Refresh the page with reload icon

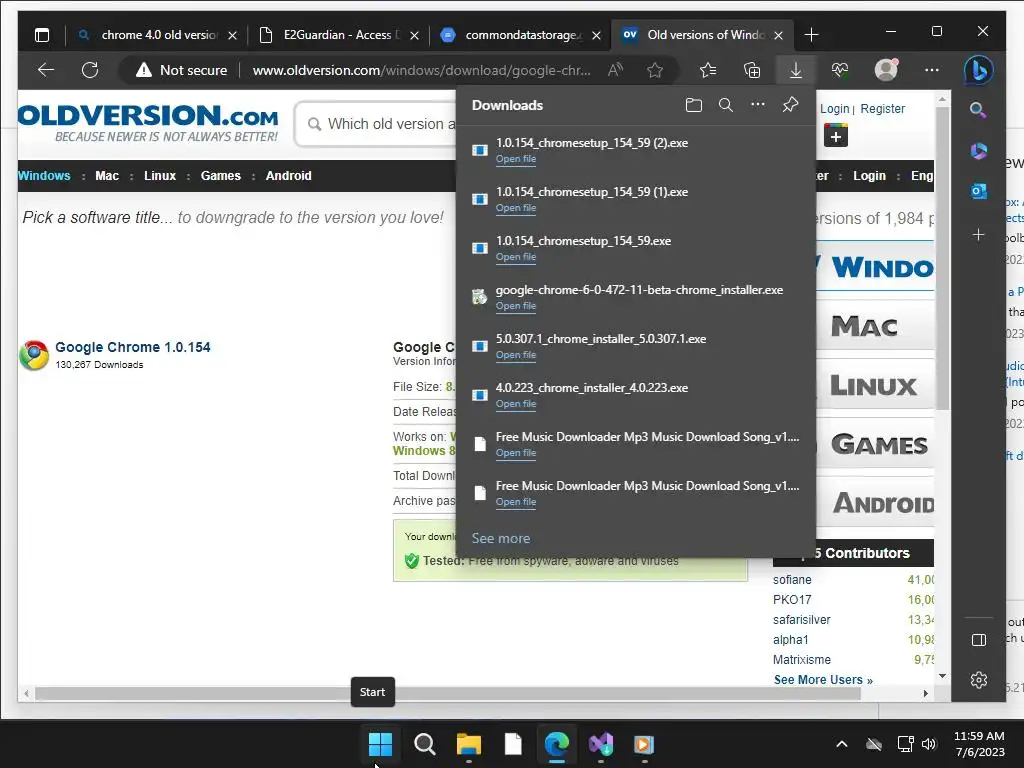[x=90, y=70]
